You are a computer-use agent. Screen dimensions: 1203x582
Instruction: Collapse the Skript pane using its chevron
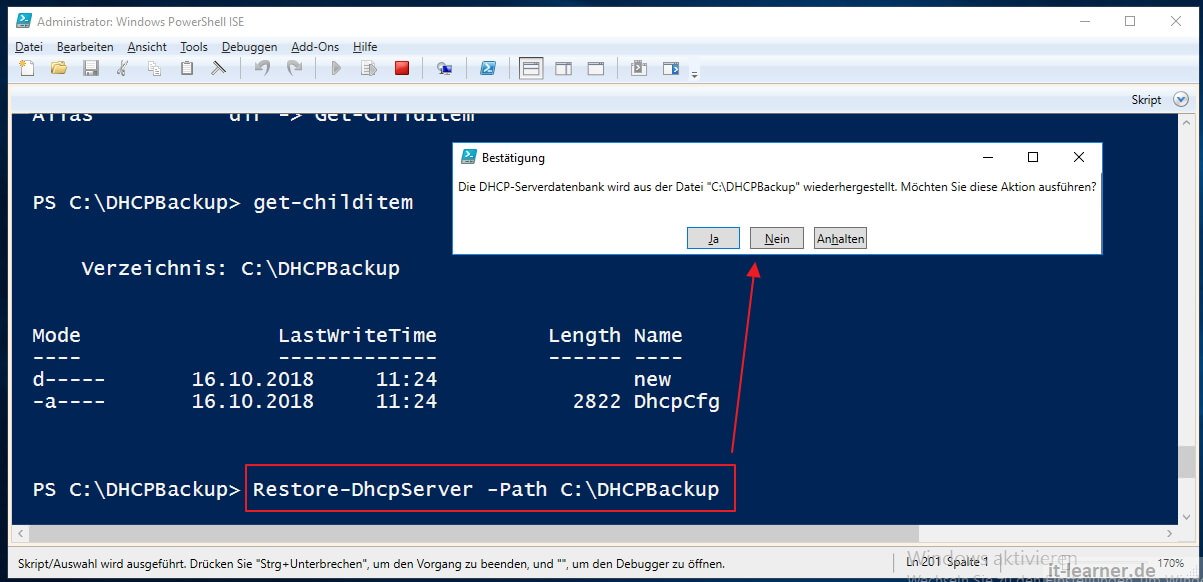[x=1181, y=99]
